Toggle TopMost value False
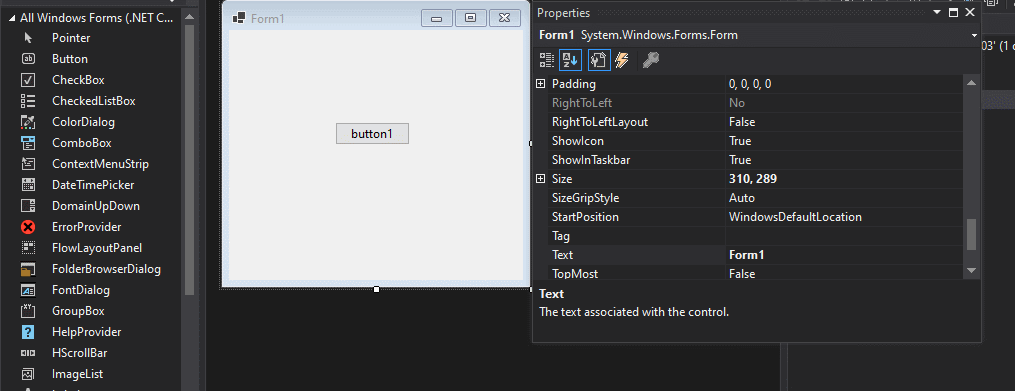The height and width of the screenshot is (391, 1015). pyautogui.click(x=742, y=274)
